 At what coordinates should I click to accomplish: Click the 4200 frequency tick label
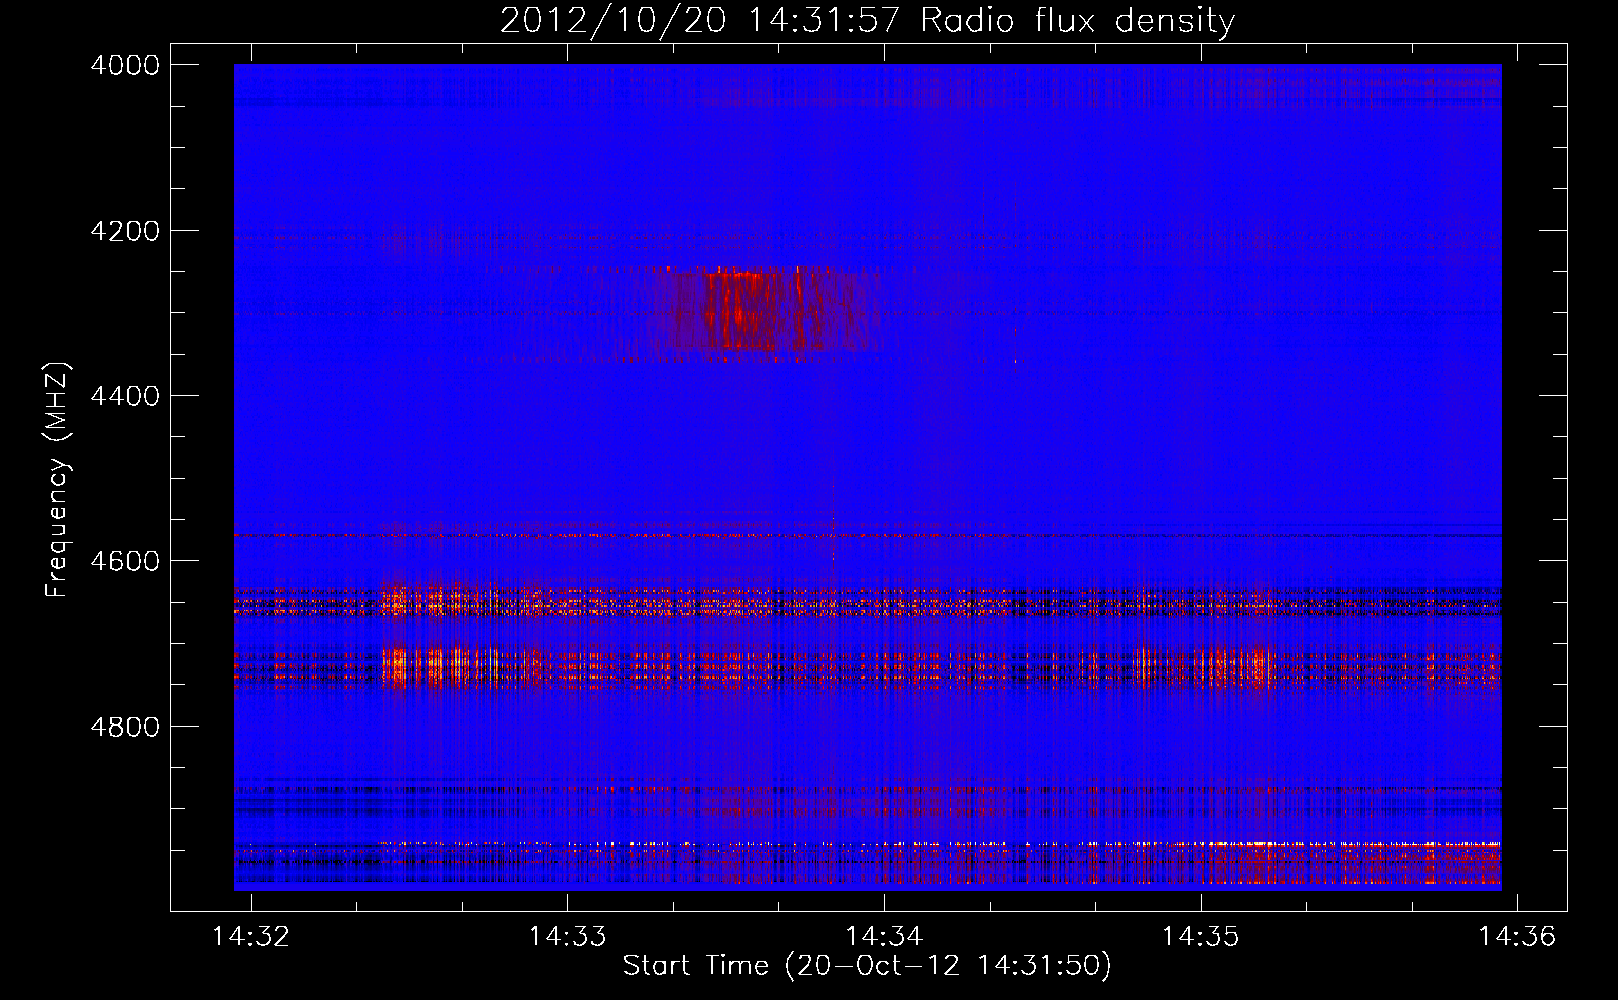tap(125, 231)
